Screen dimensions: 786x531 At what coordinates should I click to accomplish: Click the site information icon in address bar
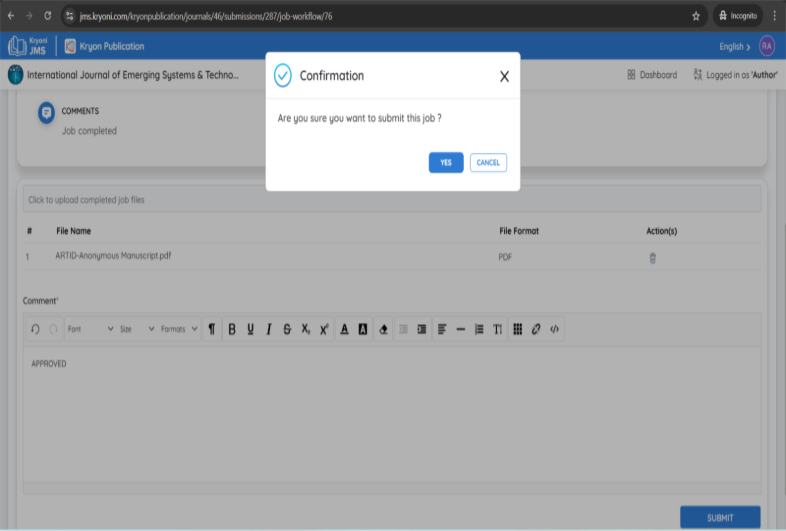pos(70,16)
